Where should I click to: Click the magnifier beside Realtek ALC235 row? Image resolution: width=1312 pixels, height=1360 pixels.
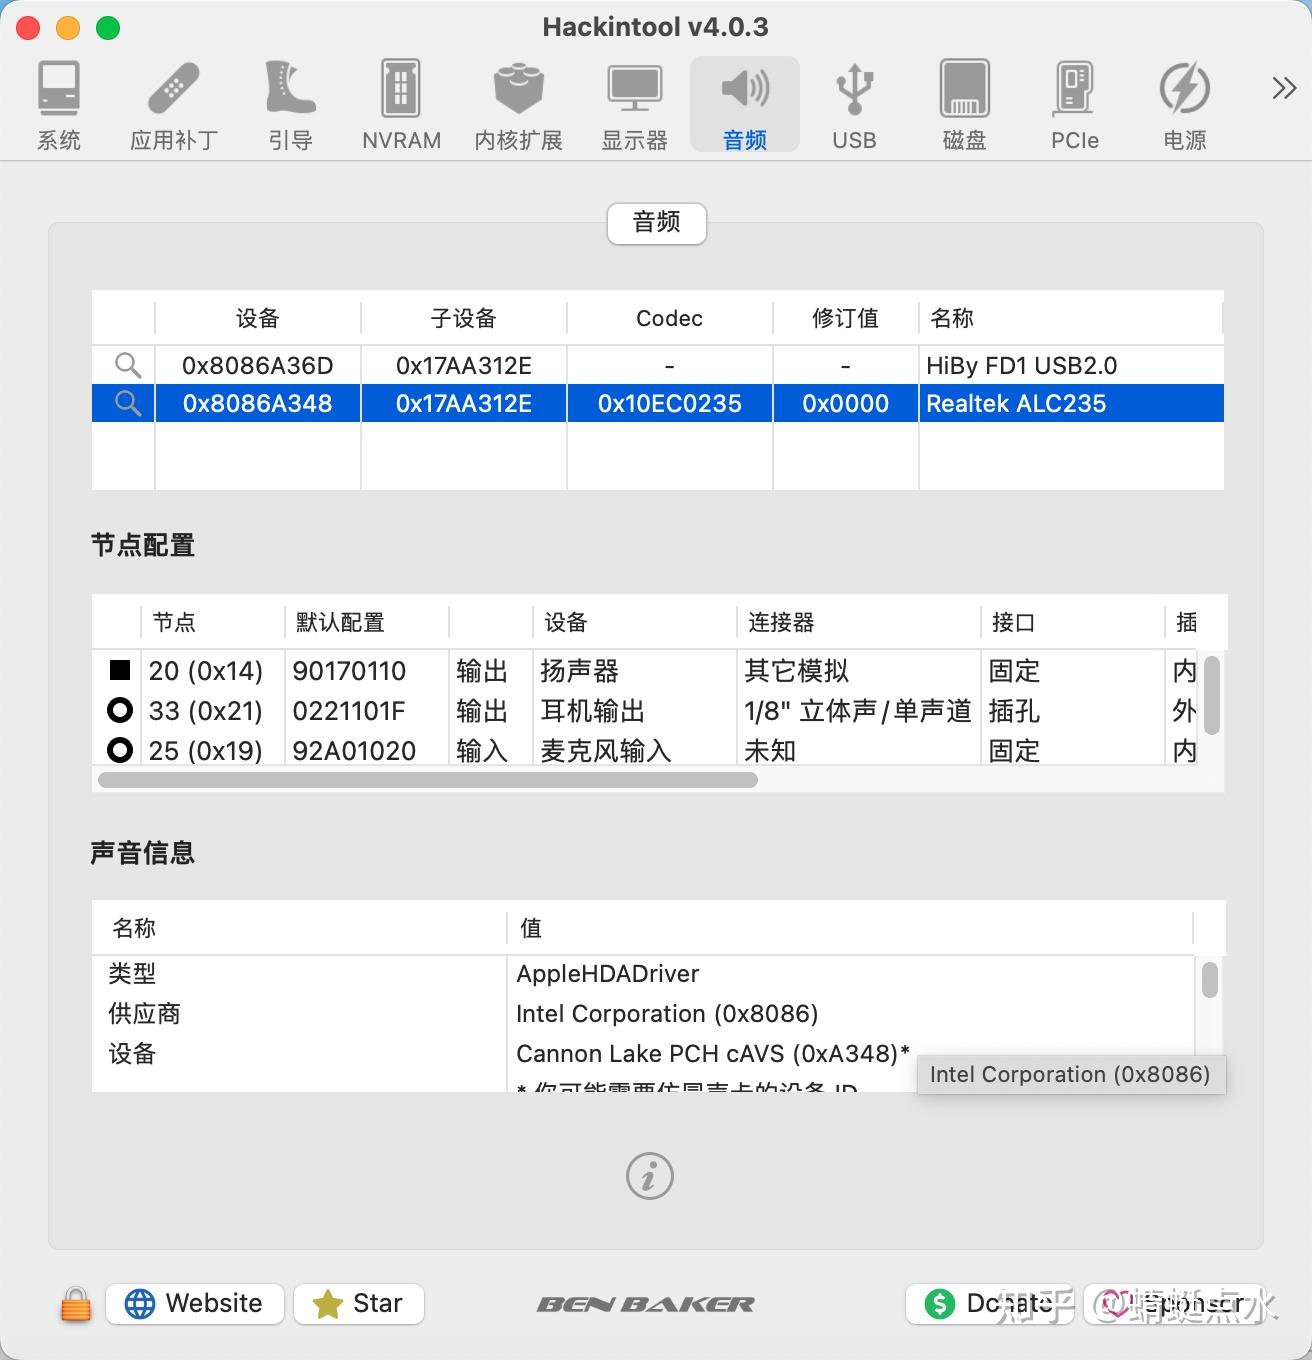(127, 403)
